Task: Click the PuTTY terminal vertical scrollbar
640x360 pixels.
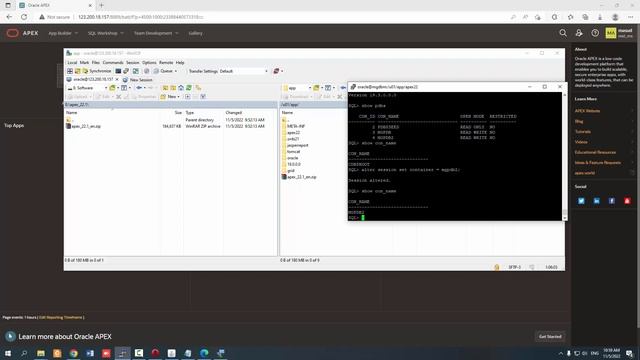Action: (x=565, y=156)
